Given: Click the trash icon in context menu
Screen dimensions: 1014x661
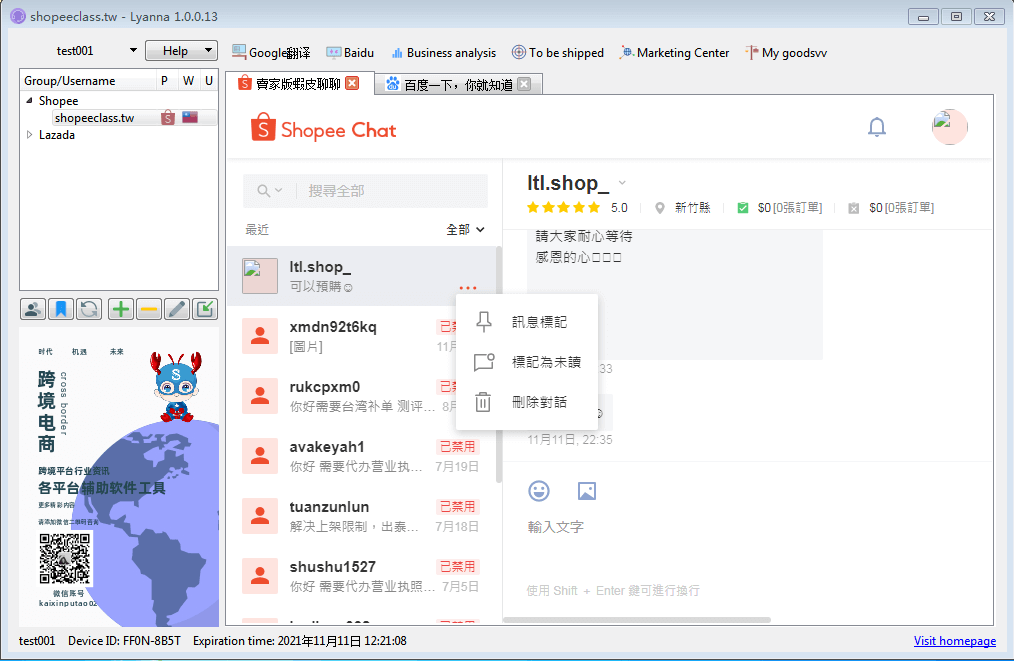Looking at the screenshot, I should click(x=483, y=402).
